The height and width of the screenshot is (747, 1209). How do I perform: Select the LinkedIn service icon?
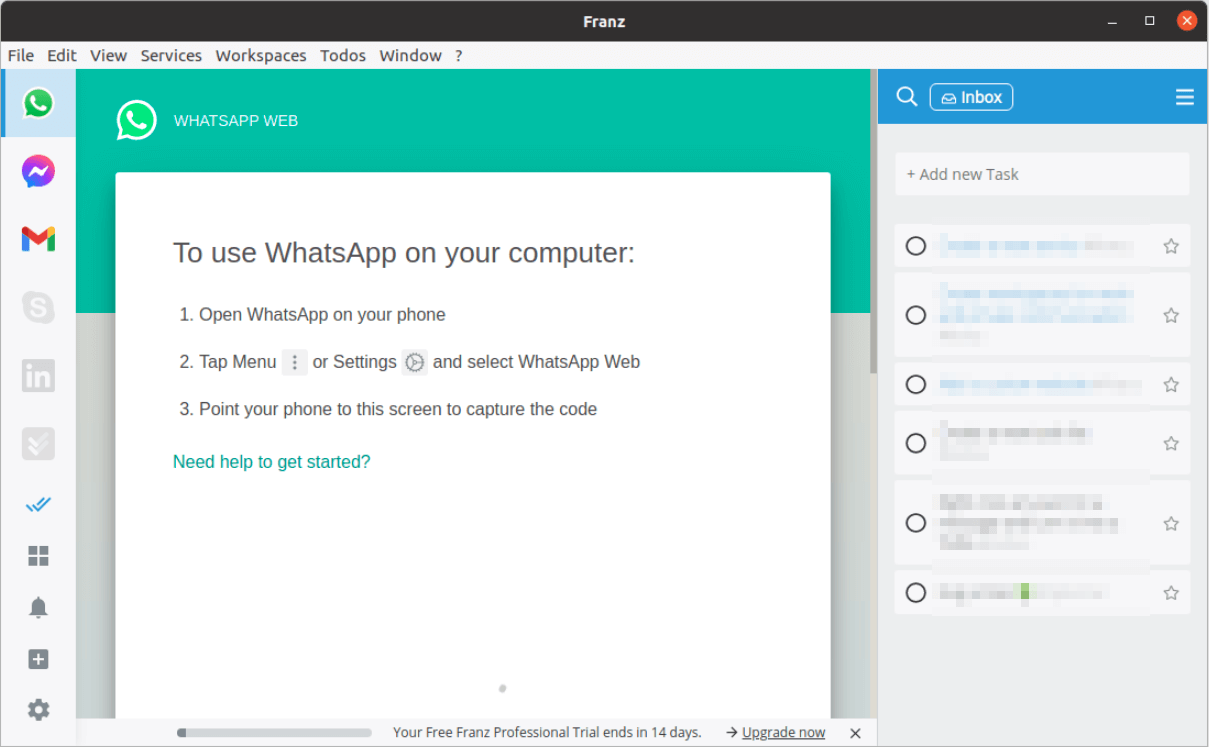click(38, 375)
